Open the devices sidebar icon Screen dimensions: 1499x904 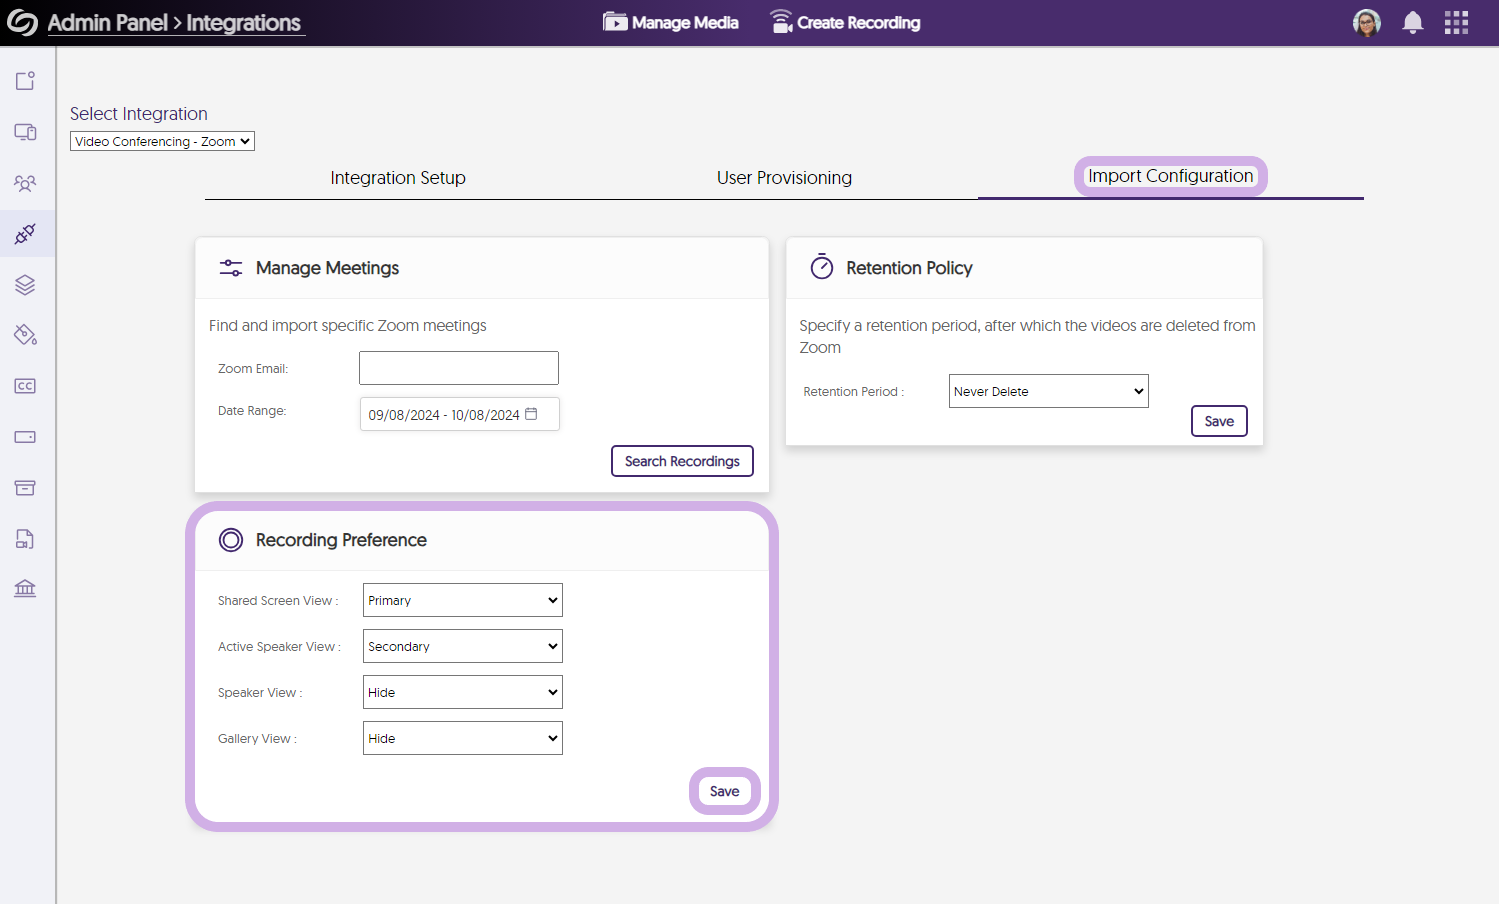[x=25, y=132]
